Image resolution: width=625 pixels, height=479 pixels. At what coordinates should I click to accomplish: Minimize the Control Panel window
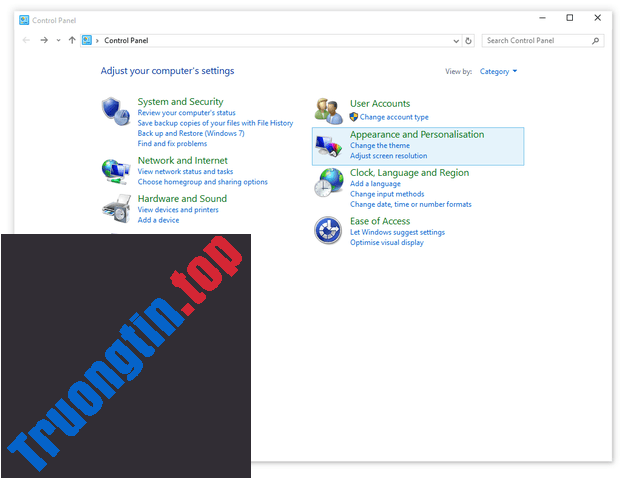[x=542, y=18]
